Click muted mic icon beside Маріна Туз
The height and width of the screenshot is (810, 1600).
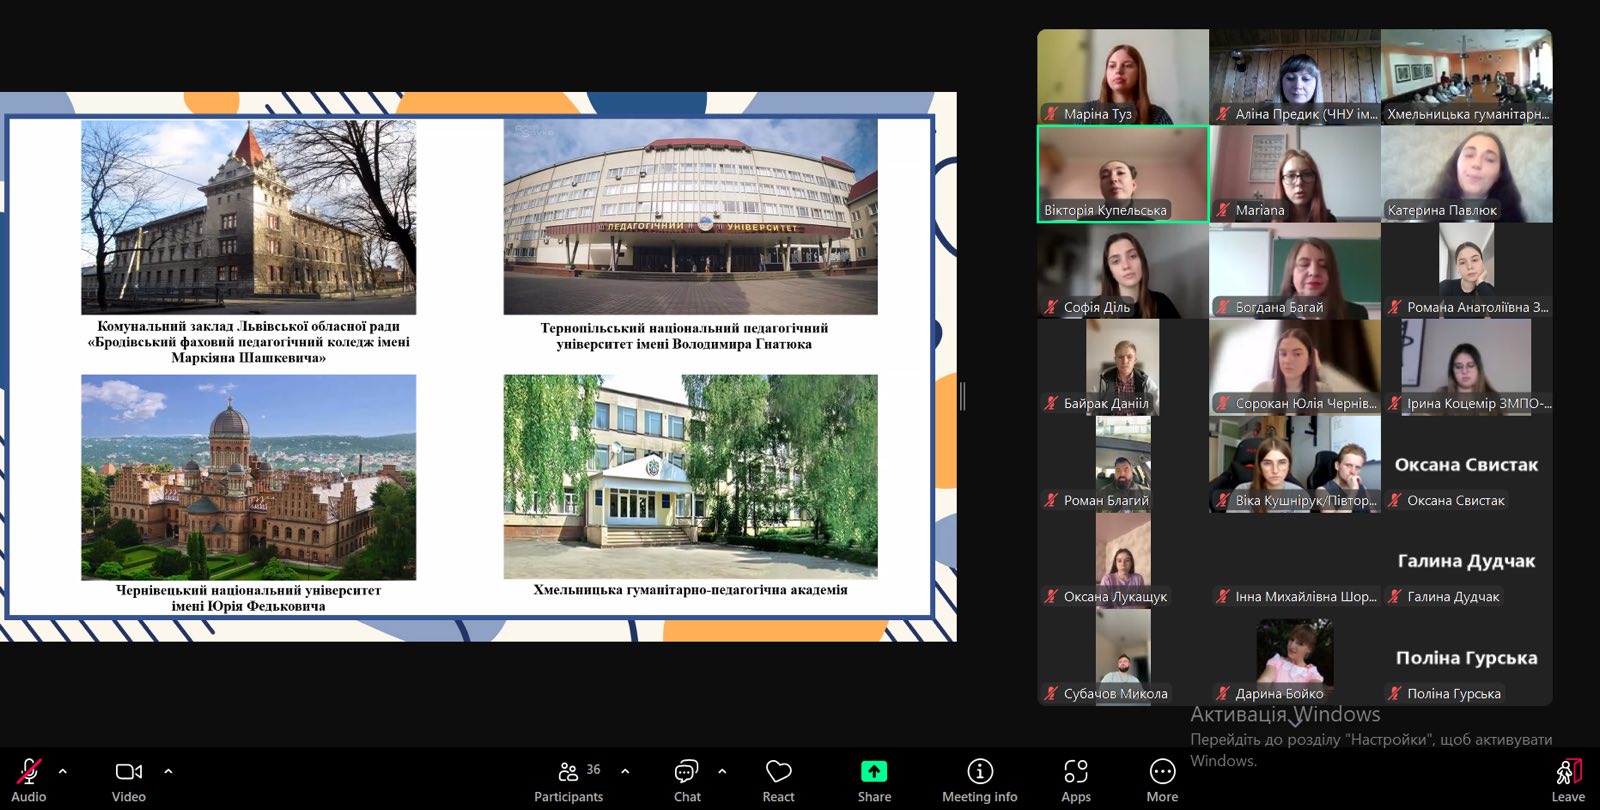tap(1051, 114)
